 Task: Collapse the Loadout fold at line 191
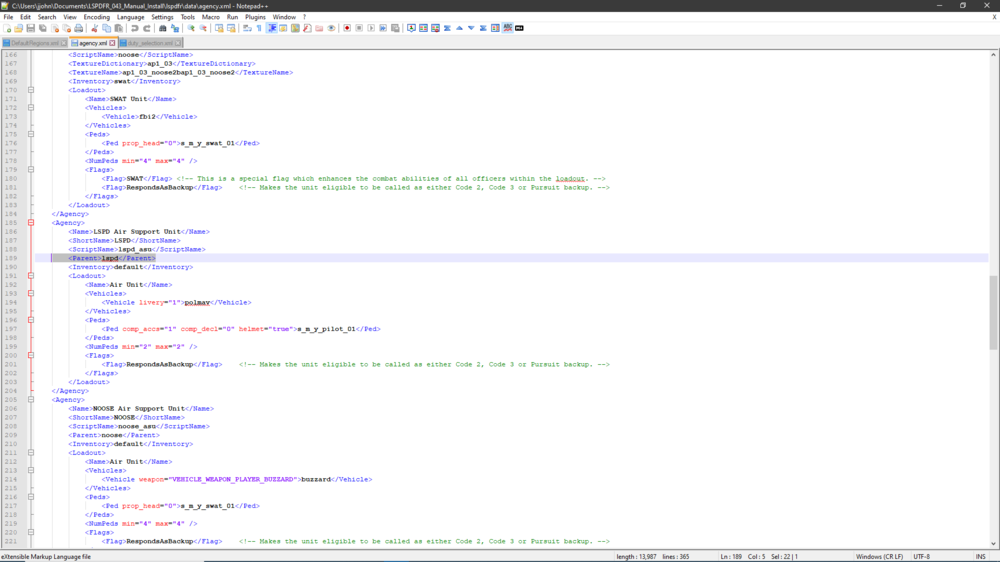31,276
